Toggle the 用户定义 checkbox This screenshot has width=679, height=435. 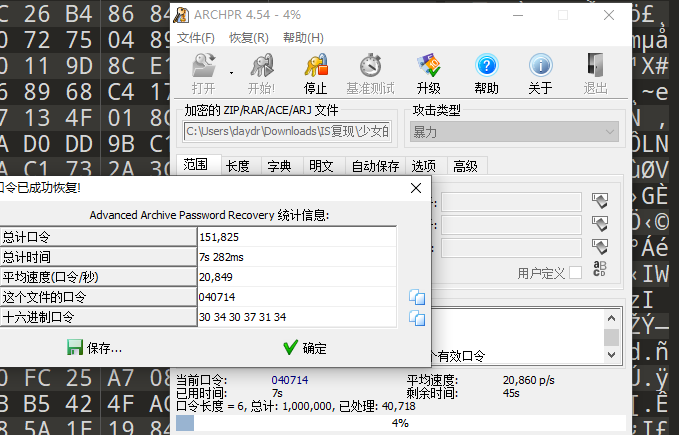[576, 273]
